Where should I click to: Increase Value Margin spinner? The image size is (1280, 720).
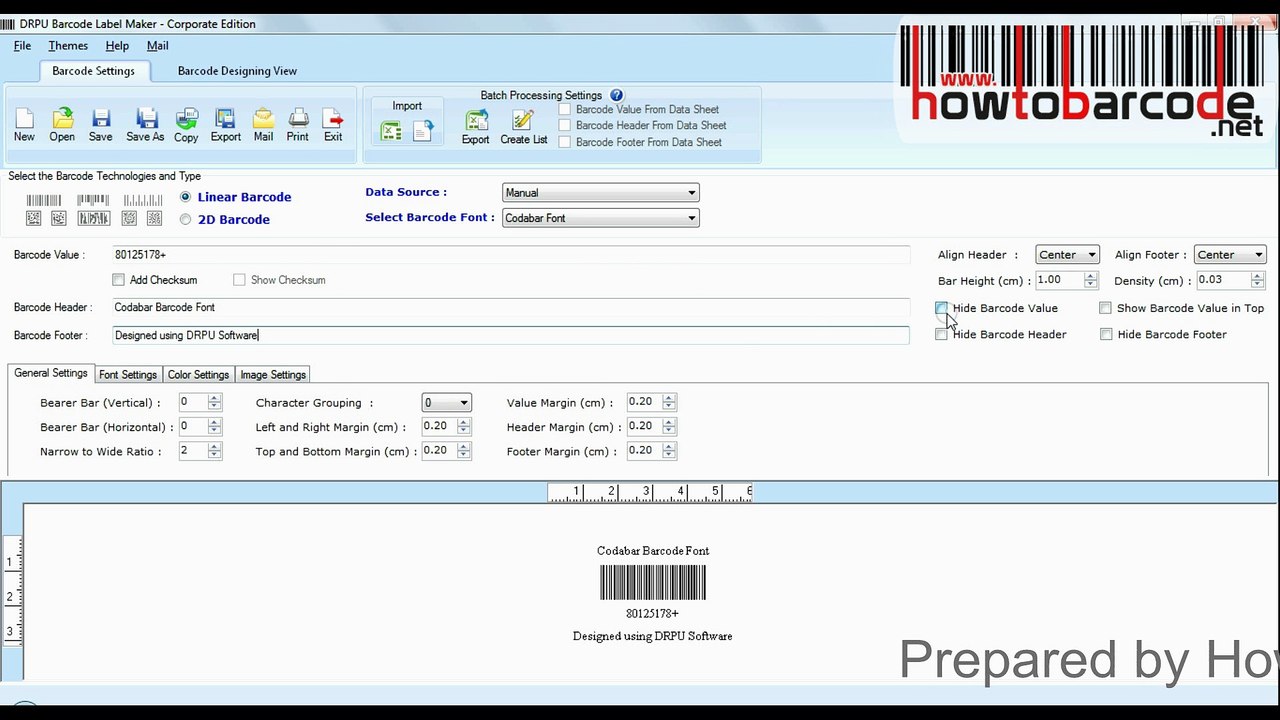click(x=669, y=398)
